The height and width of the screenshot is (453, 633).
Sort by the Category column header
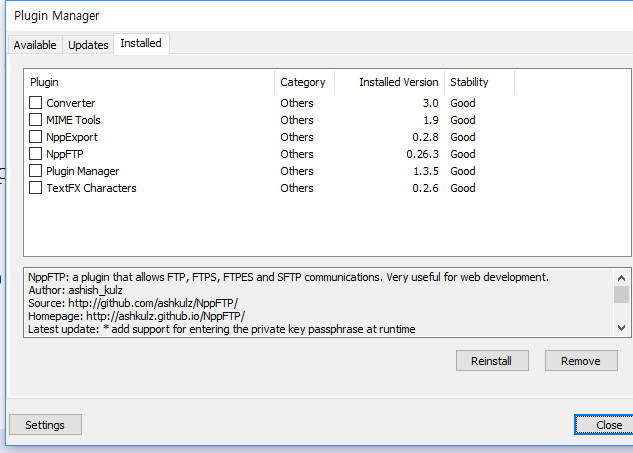[x=305, y=82]
